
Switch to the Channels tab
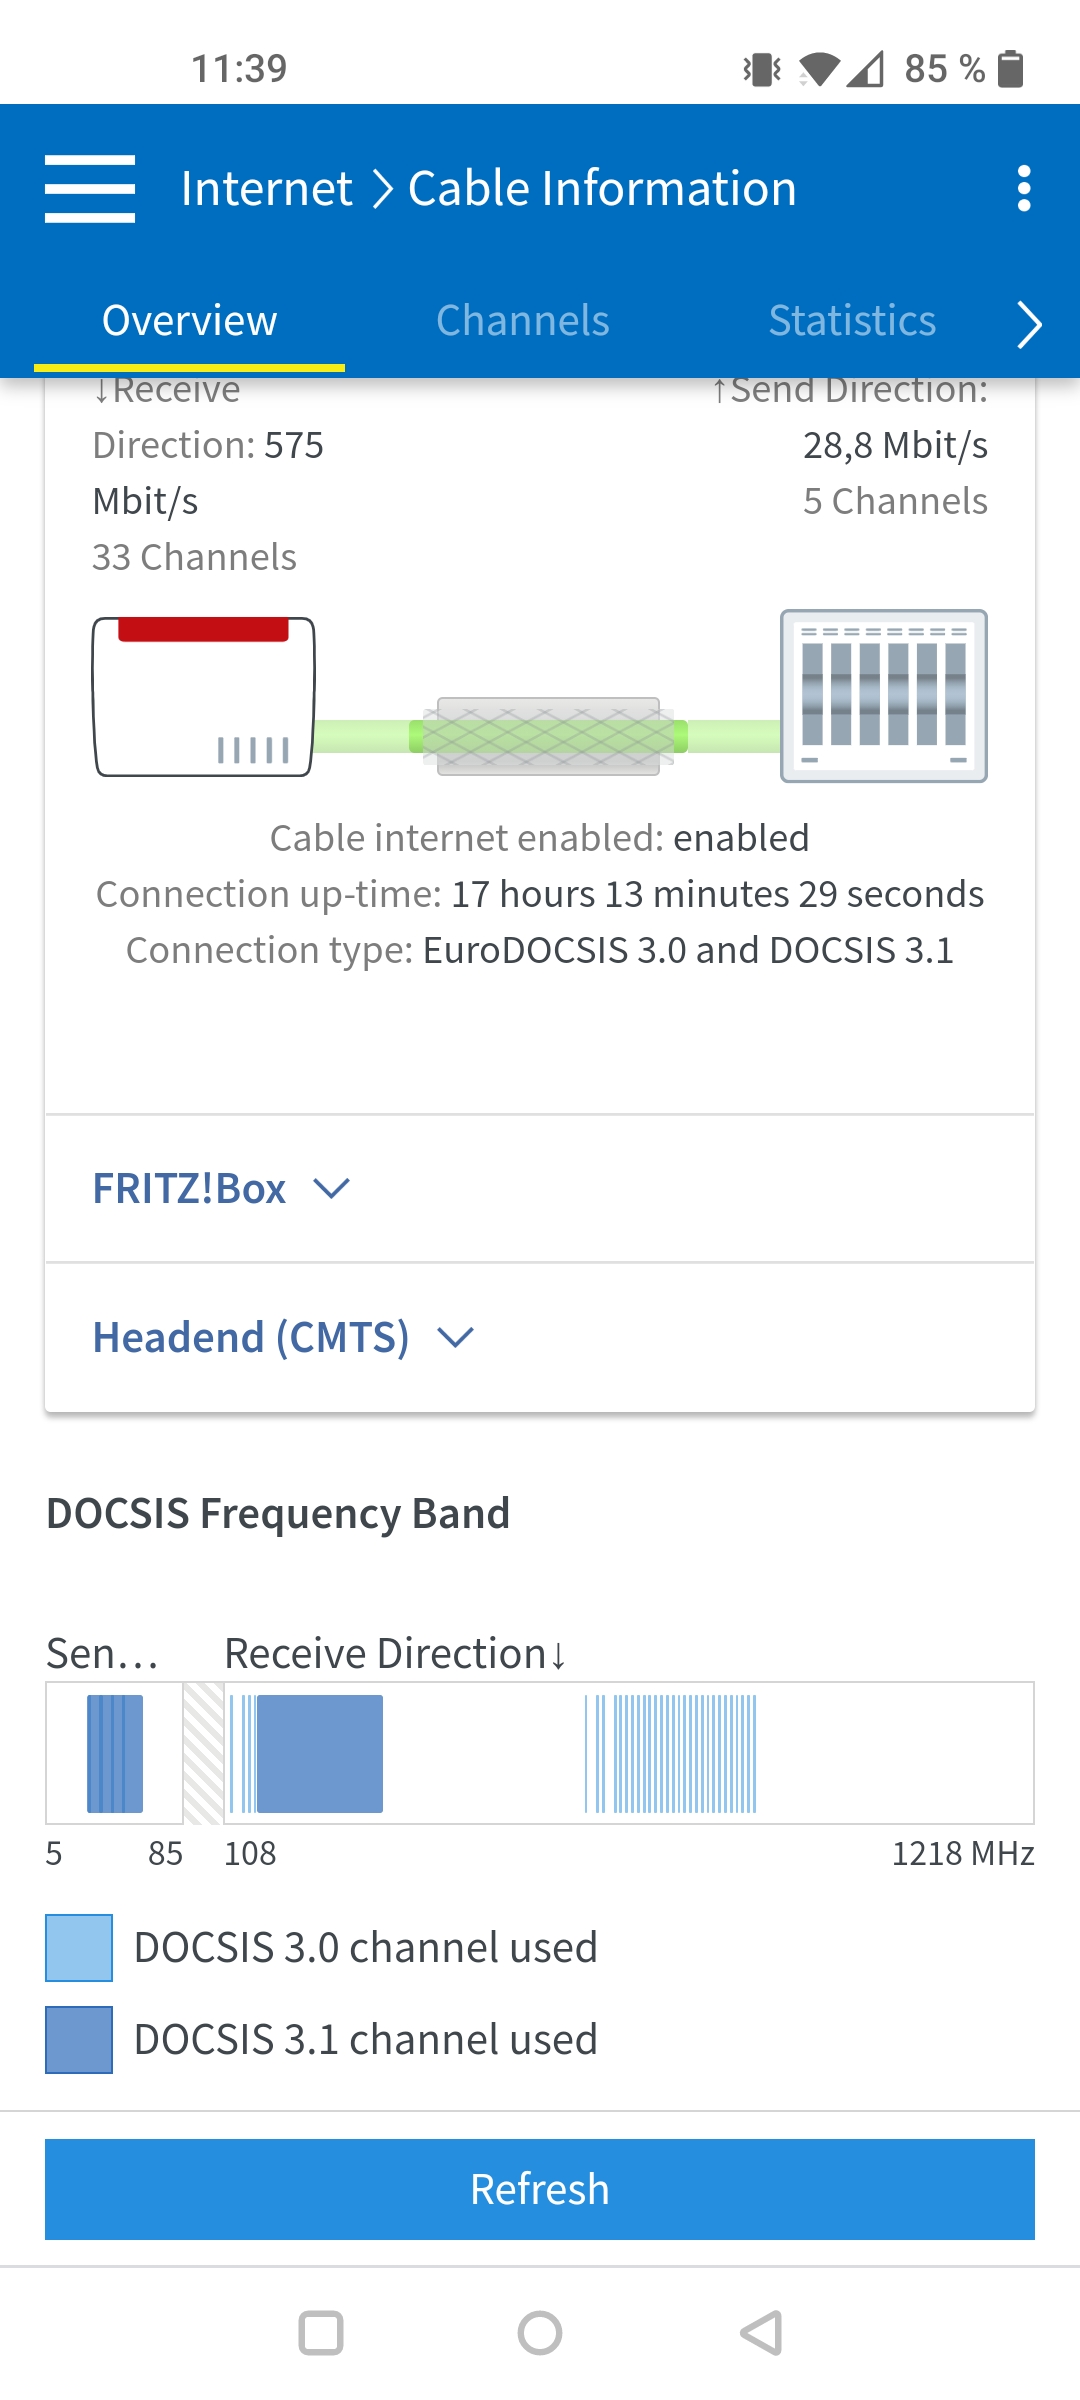tap(522, 321)
